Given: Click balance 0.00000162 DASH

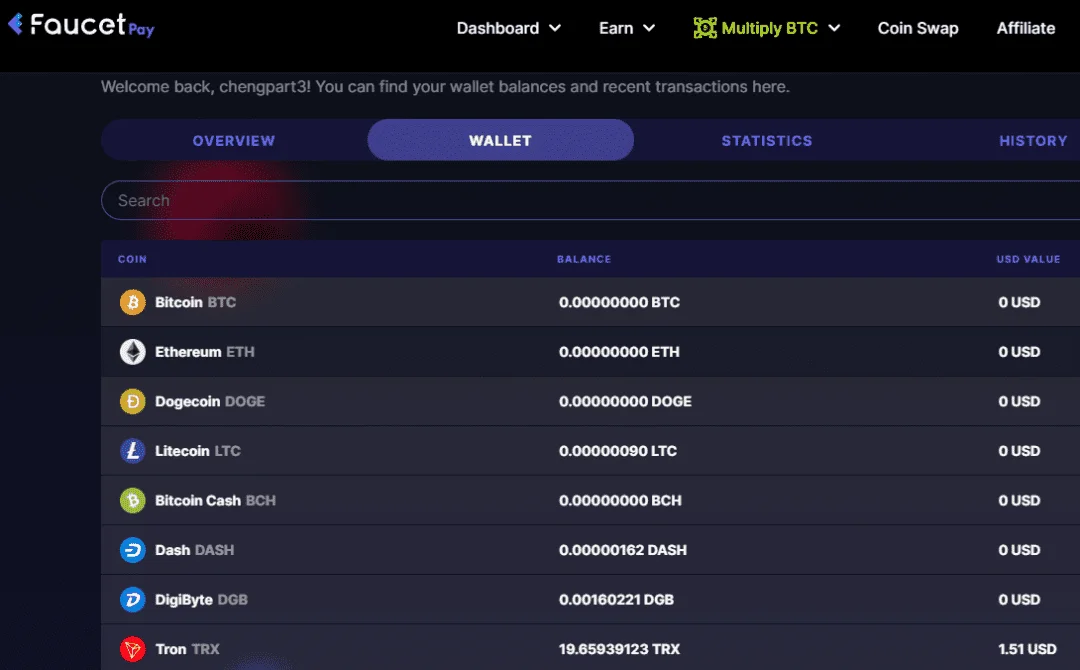Looking at the screenshot, I should click(623, 550).
